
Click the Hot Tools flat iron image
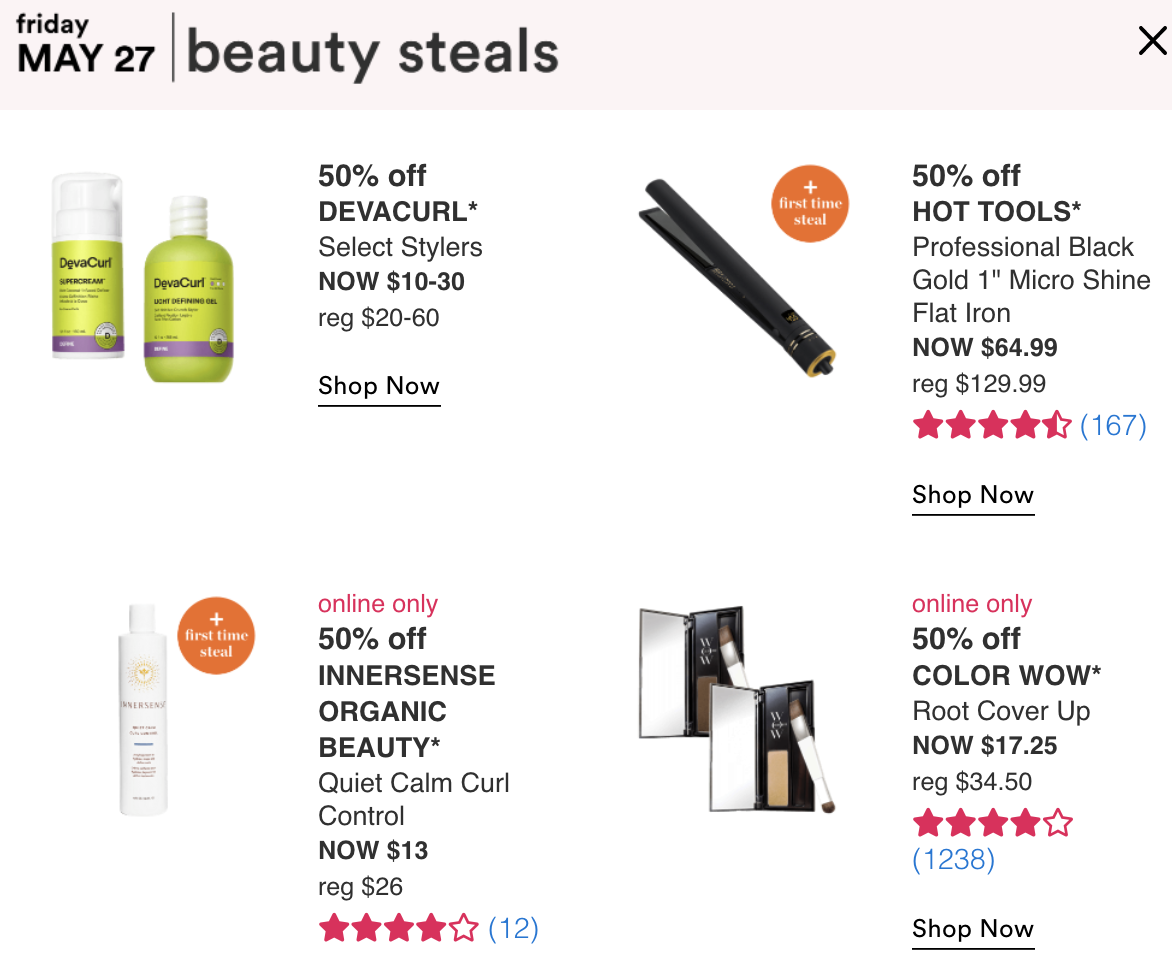(x=737, y=277)
